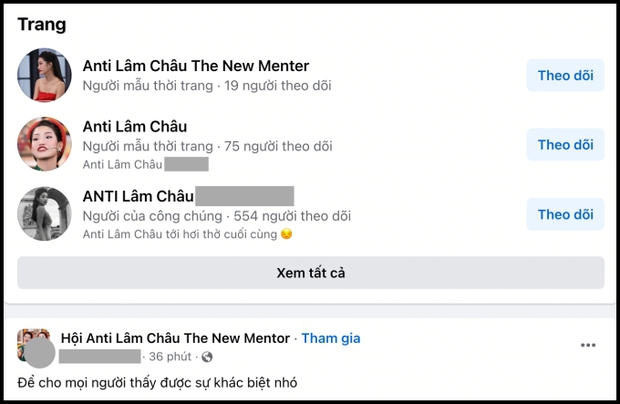Click the blurred poster name under the group title
Image resolution: width=620 pixels, height=404 pixels.
[100, 356]
